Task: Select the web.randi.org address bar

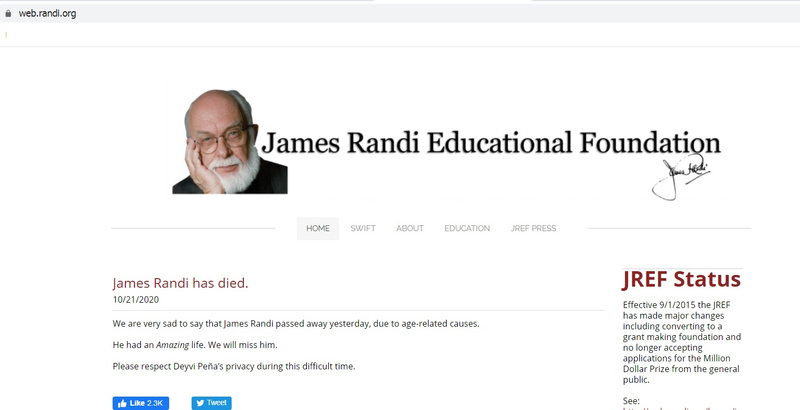Action: click(400, 14)
